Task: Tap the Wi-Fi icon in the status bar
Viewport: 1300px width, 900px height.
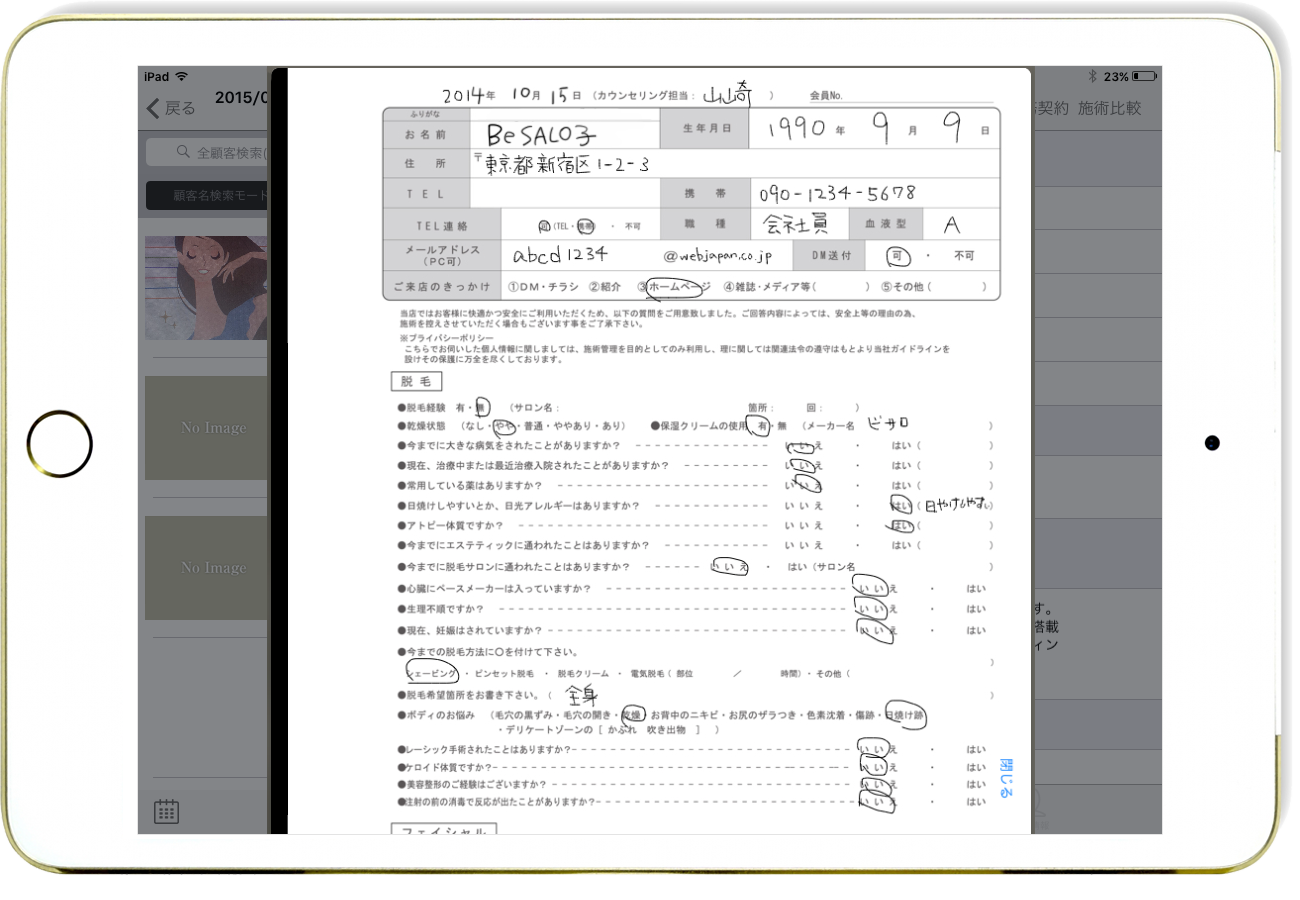Action: pos(181,77)
